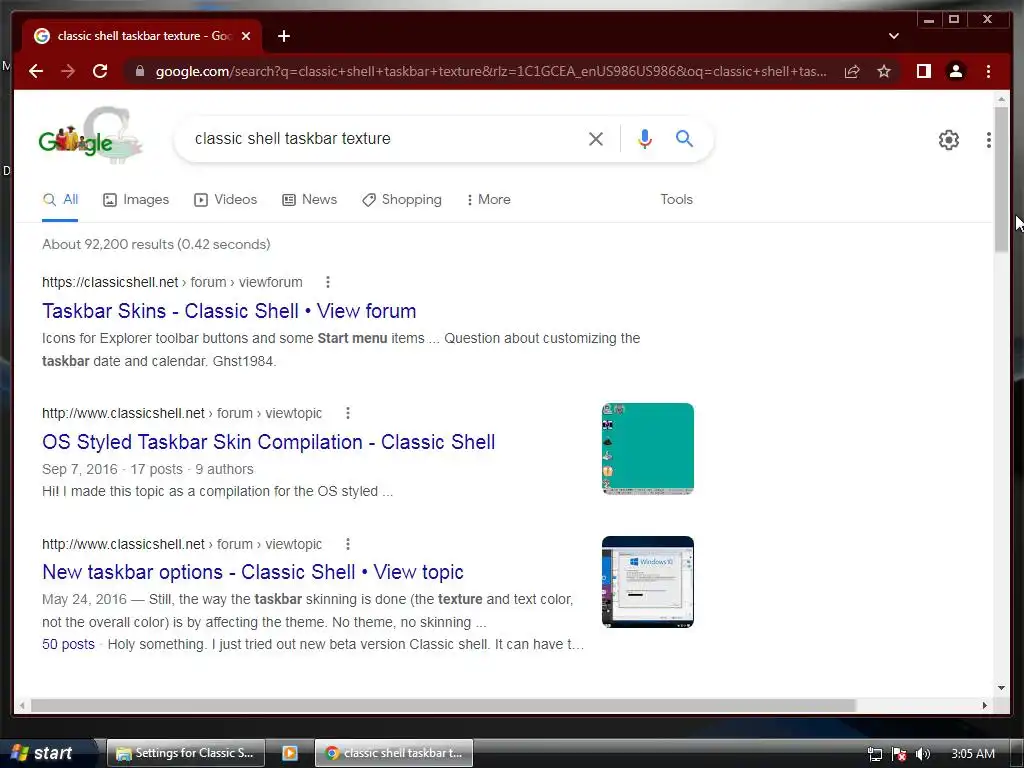Open New taskbar options - Classic Shell result

point(253,573)
